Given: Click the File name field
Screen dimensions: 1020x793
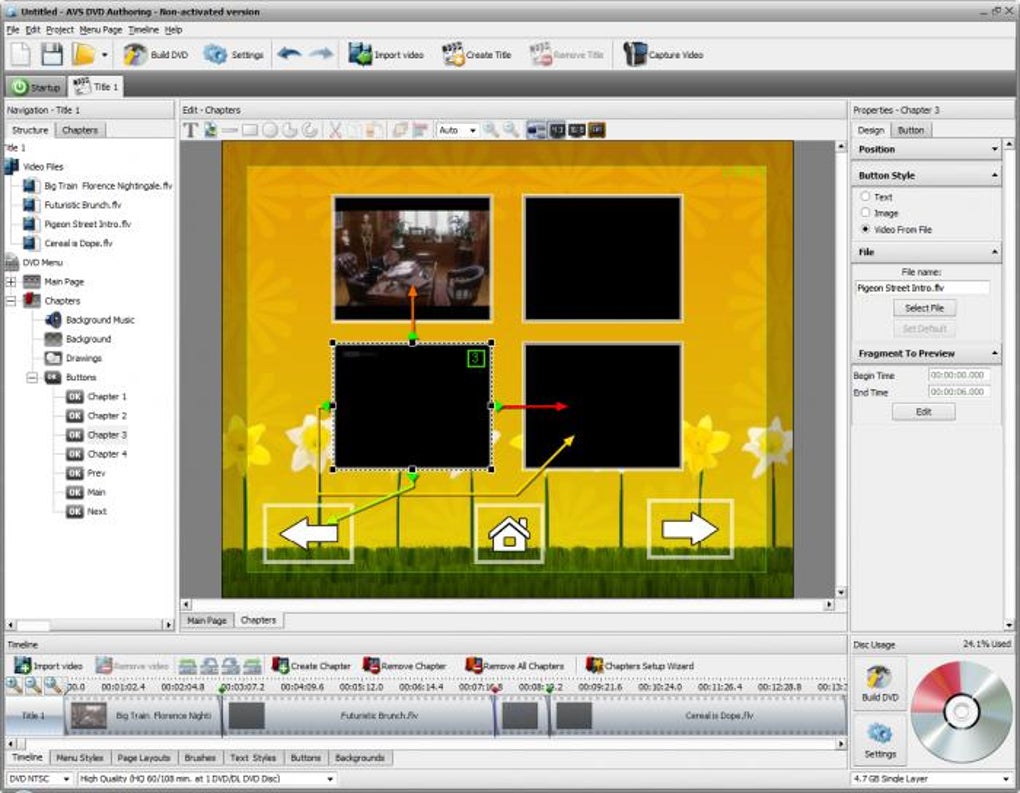Looking at the screenshot, I should (x=922, y=288).
